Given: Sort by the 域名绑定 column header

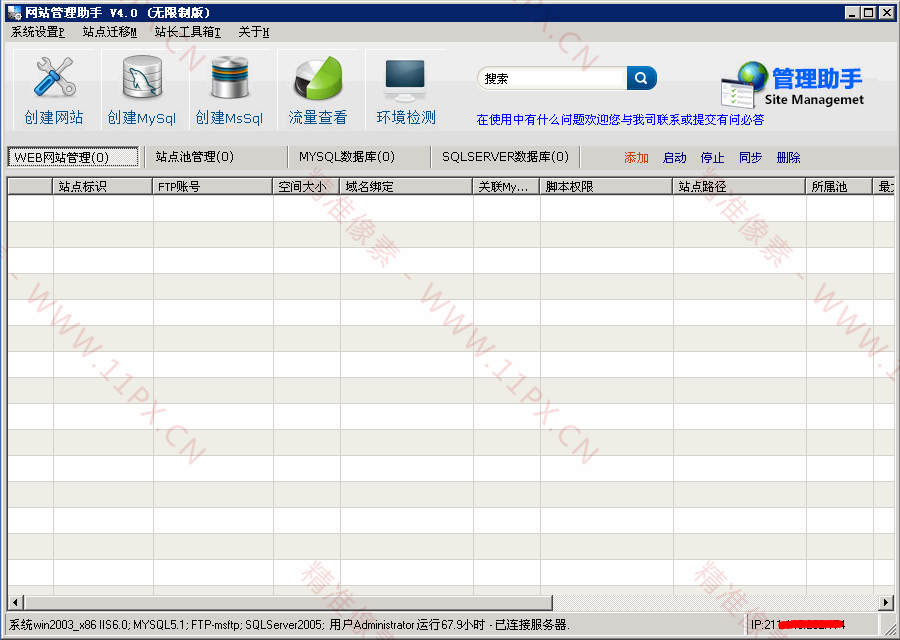Looking at the screenshot, I should coord(406,187).
